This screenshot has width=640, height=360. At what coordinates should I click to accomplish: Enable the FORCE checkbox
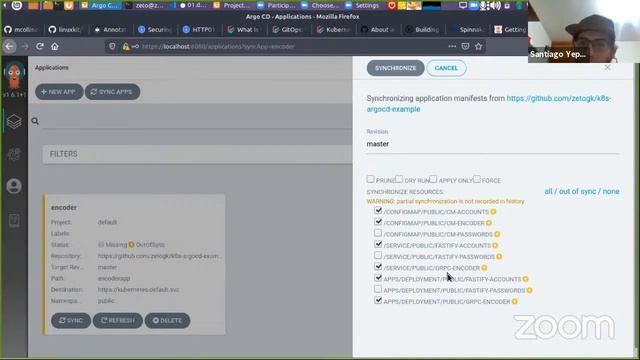coord(476,179)
